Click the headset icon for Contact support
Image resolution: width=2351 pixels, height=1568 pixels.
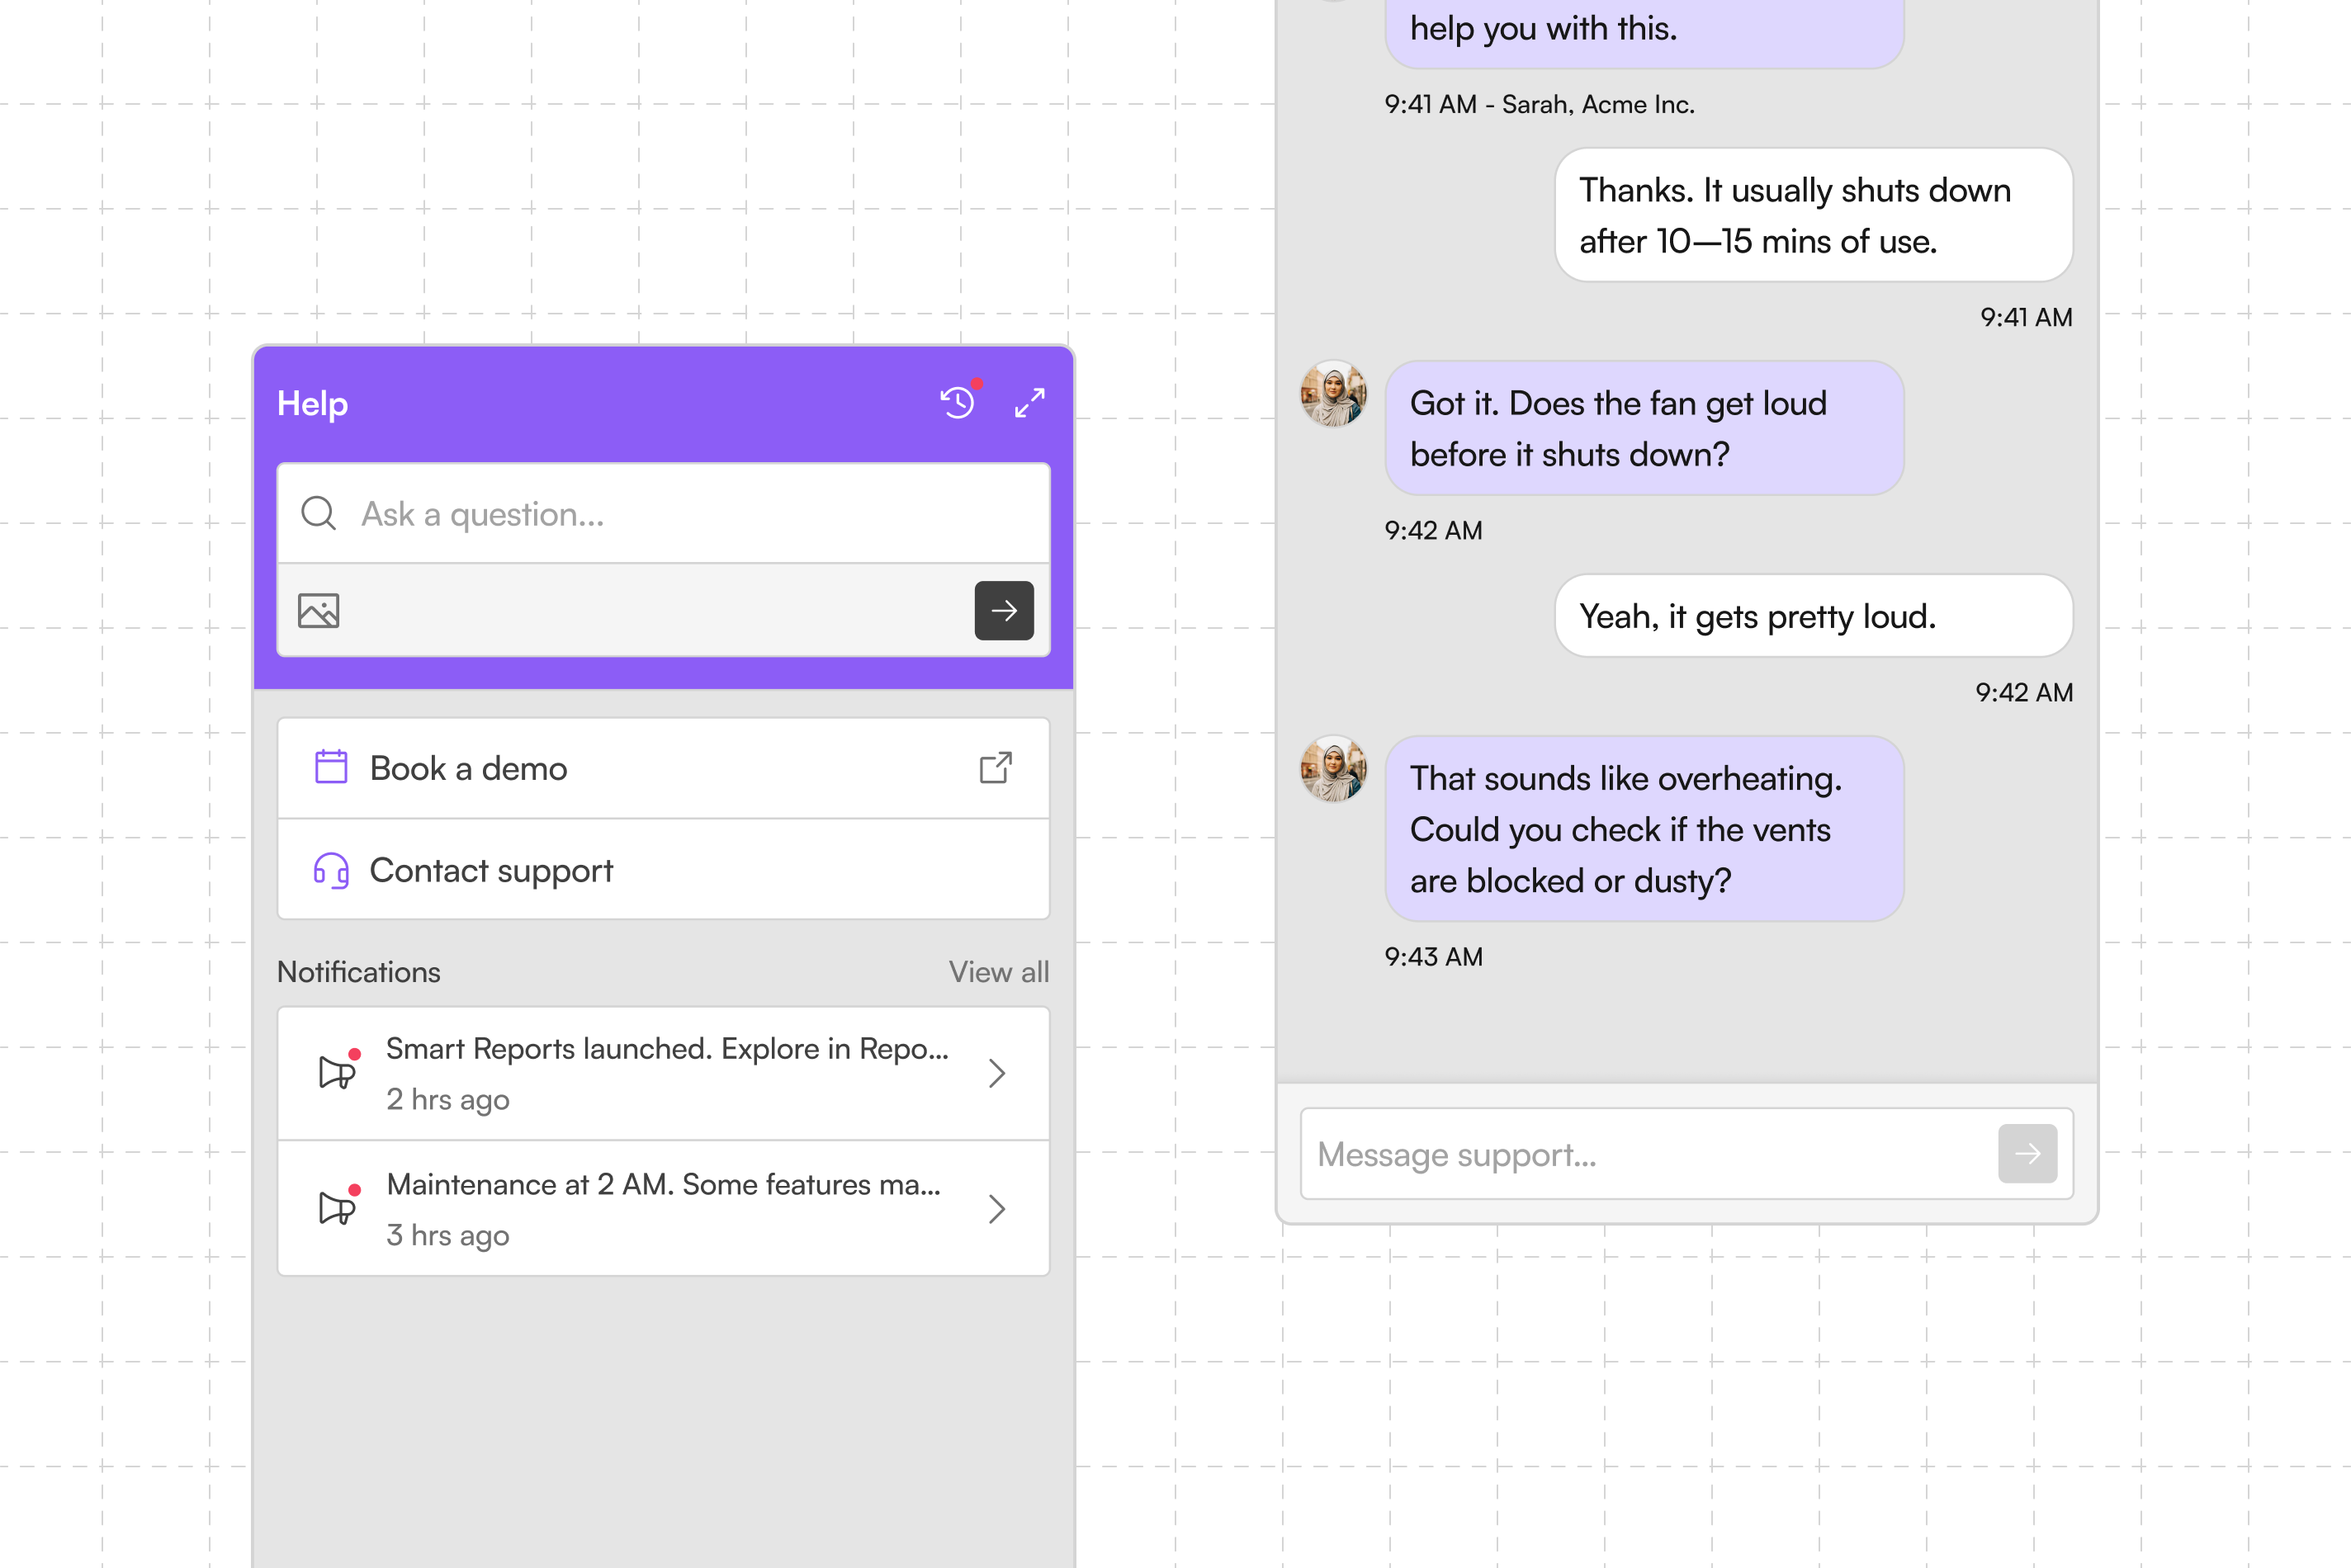(331, 870)
